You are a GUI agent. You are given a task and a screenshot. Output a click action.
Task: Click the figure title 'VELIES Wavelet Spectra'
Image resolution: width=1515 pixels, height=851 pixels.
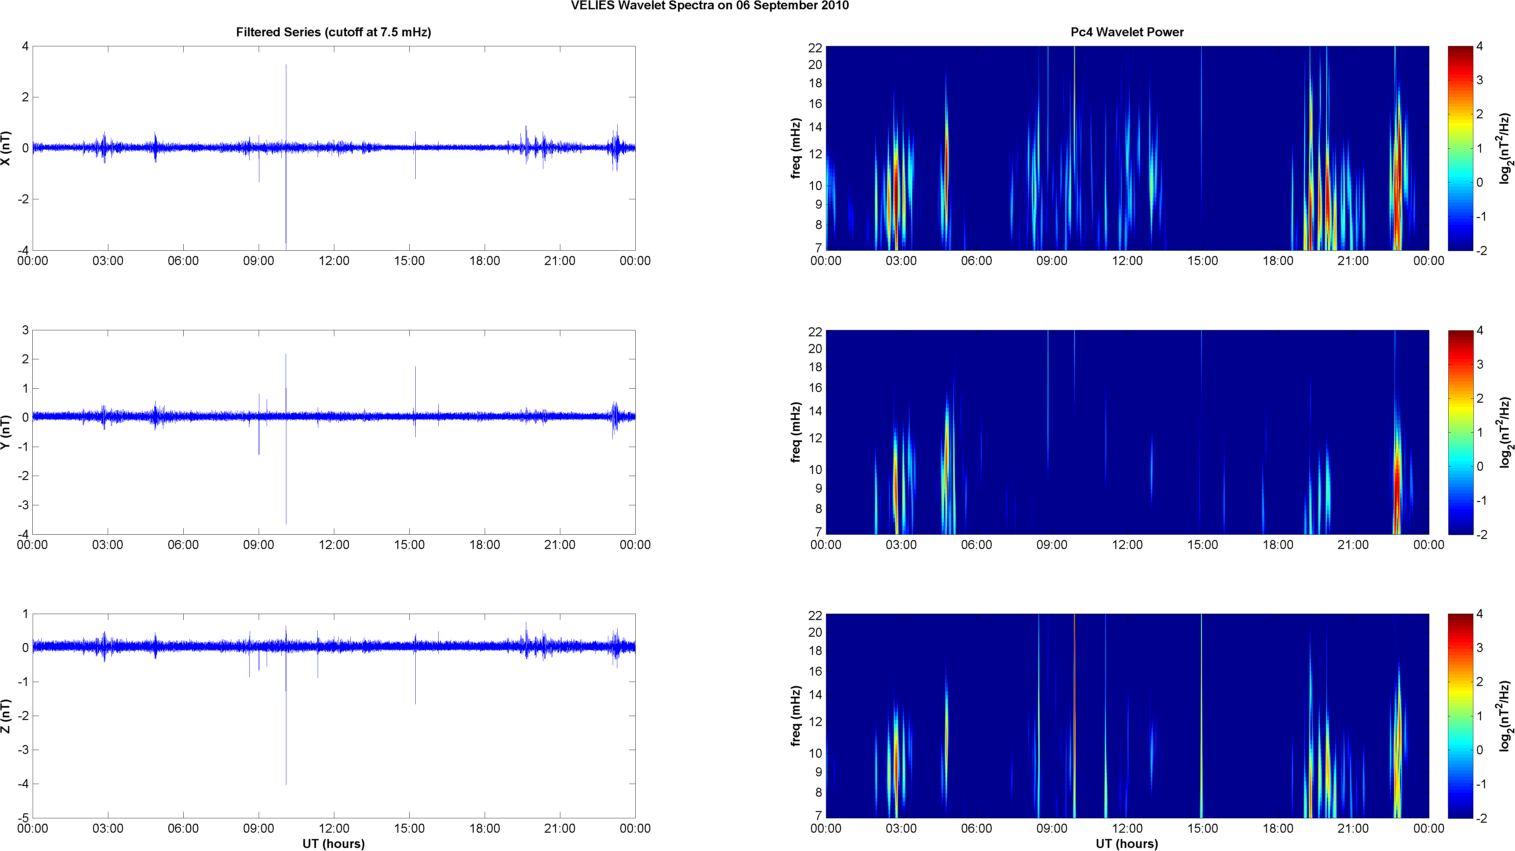[709, 6]
